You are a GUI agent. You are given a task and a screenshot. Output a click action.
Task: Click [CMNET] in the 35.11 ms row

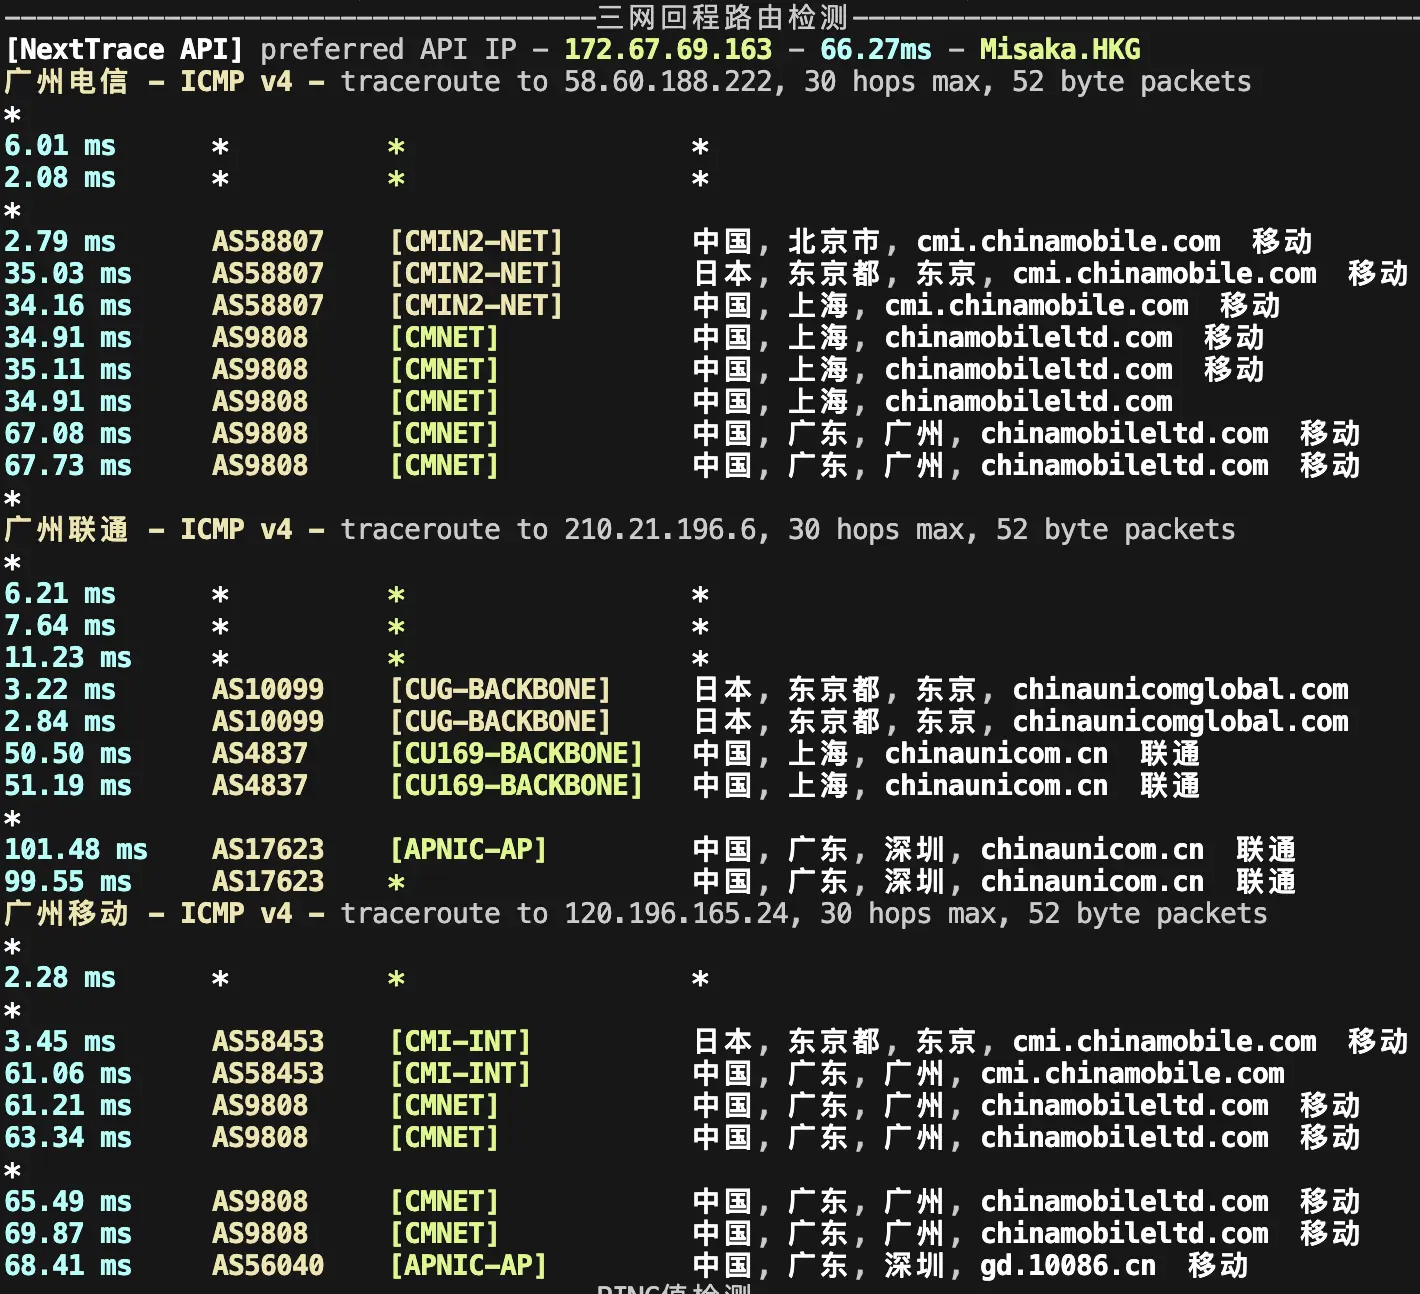tap(444, 369)
